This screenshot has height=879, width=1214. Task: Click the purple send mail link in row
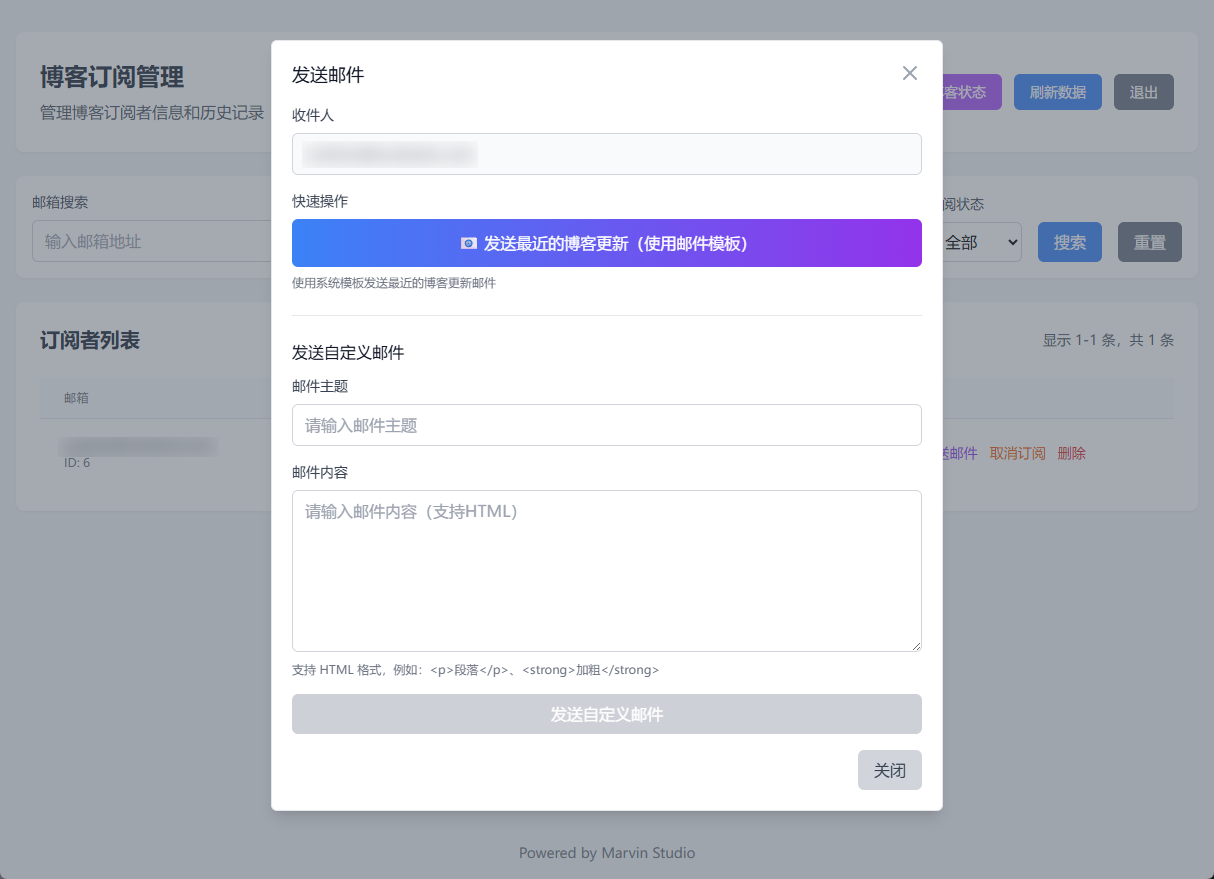(x=960, y=453)
